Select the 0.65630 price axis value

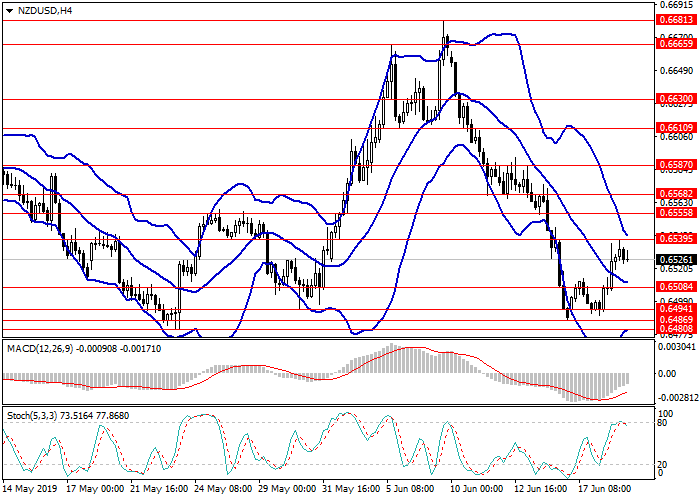coord(676,202)
